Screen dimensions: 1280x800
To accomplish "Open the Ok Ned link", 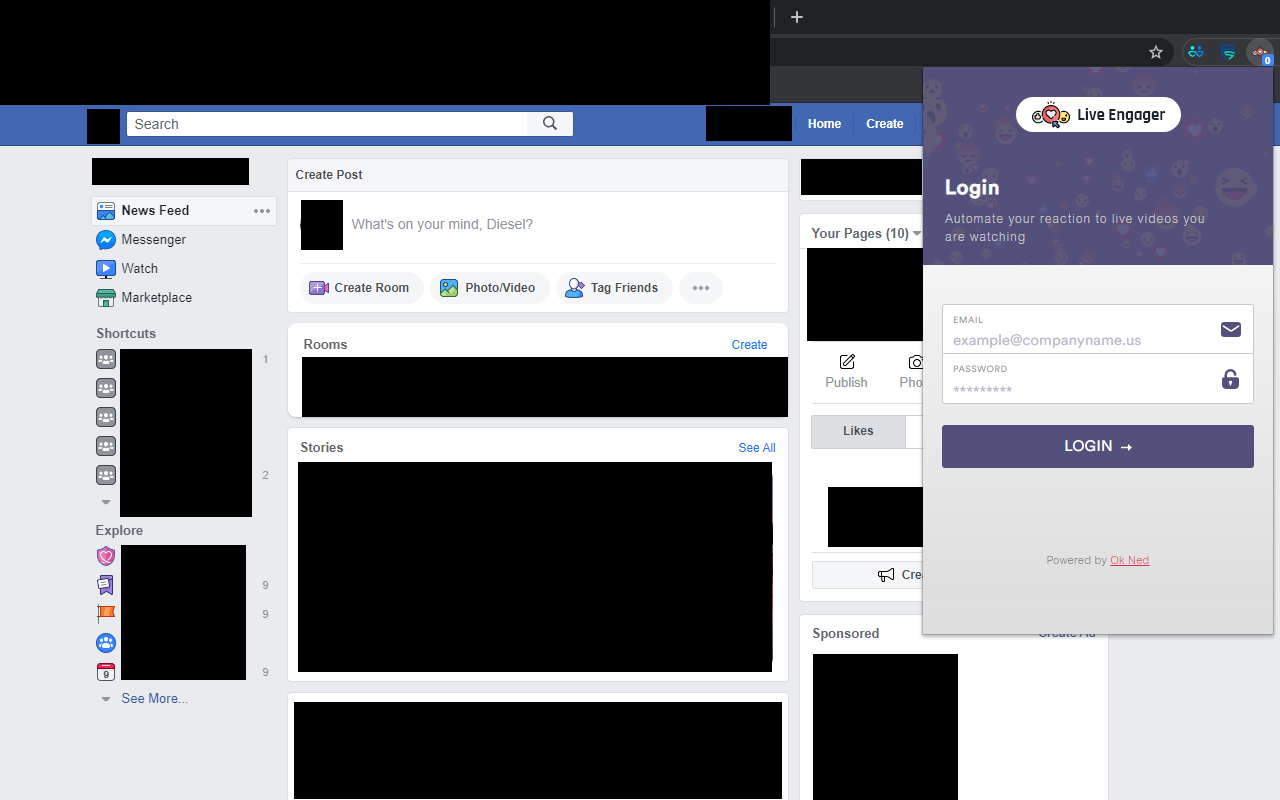I will click(1130, 560).
